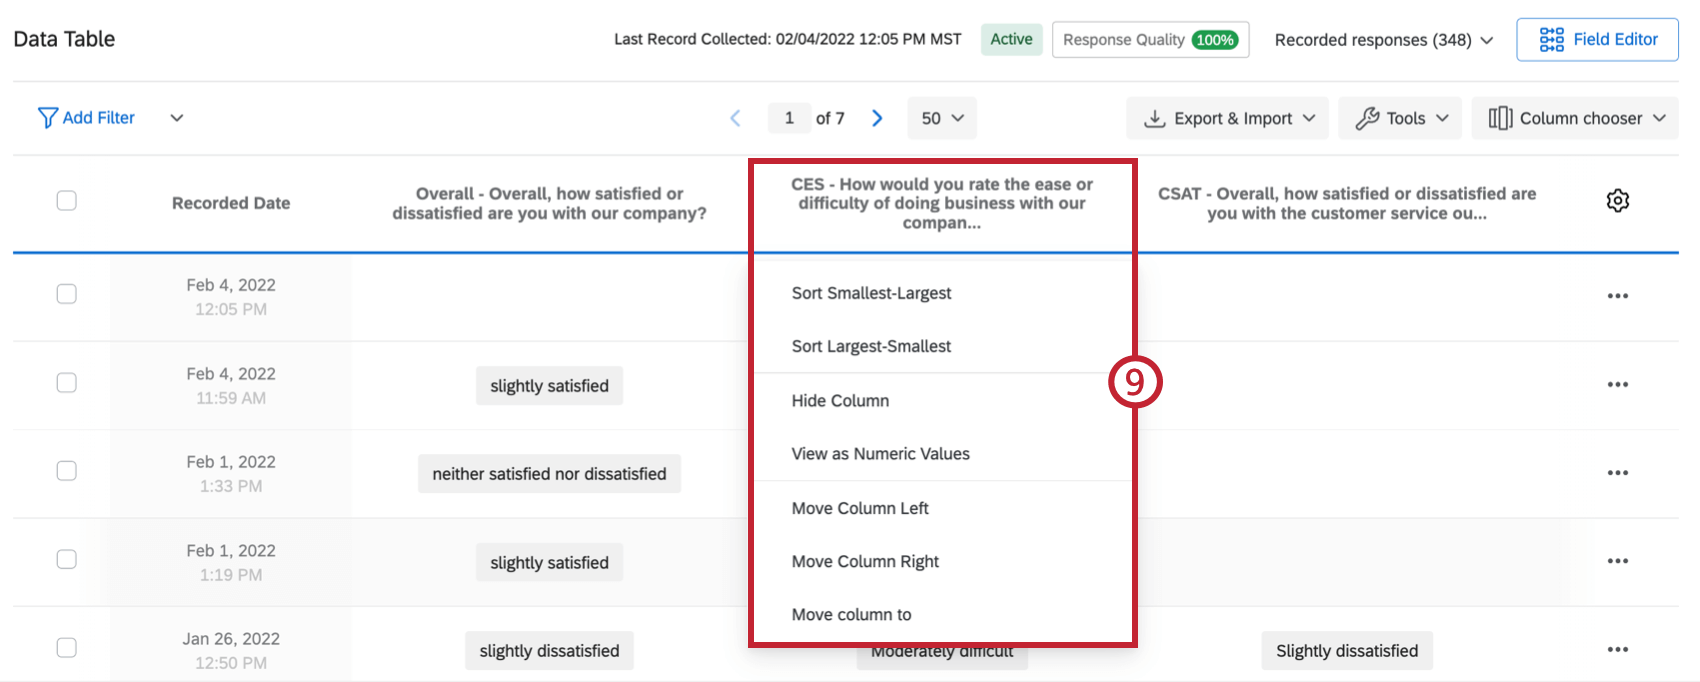Go to the previous page of responses

pyautogui.click(x=735, y=118)
